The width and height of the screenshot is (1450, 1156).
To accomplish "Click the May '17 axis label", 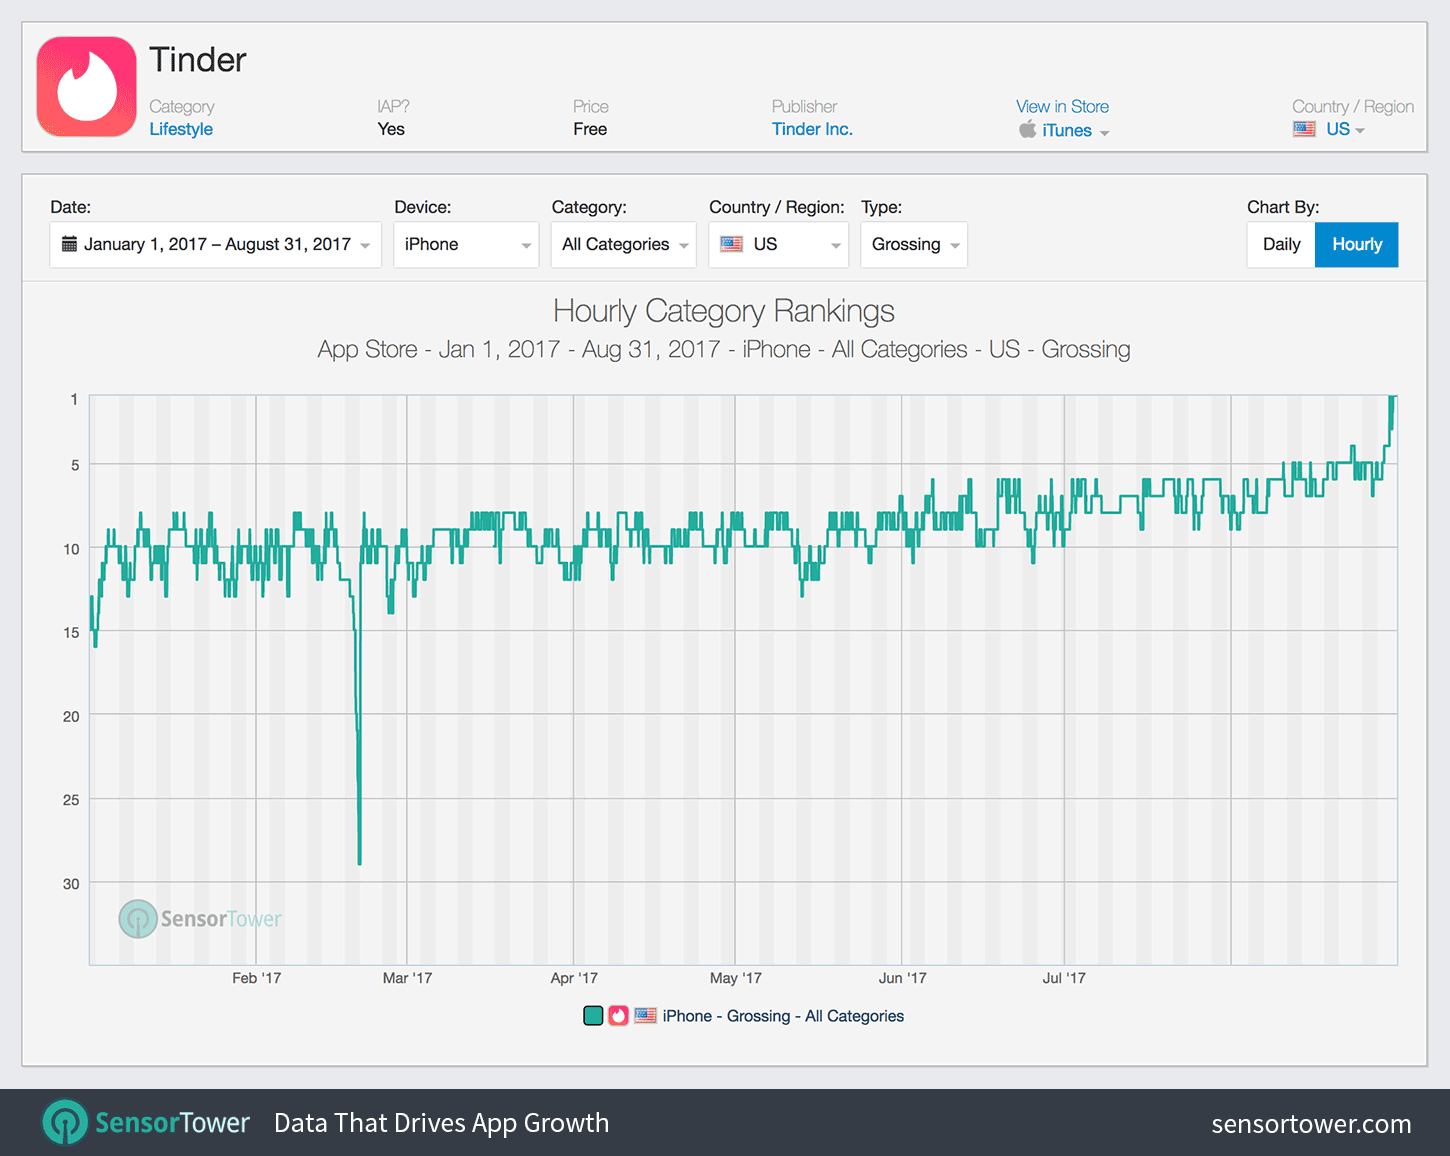I will coord(736,978).
